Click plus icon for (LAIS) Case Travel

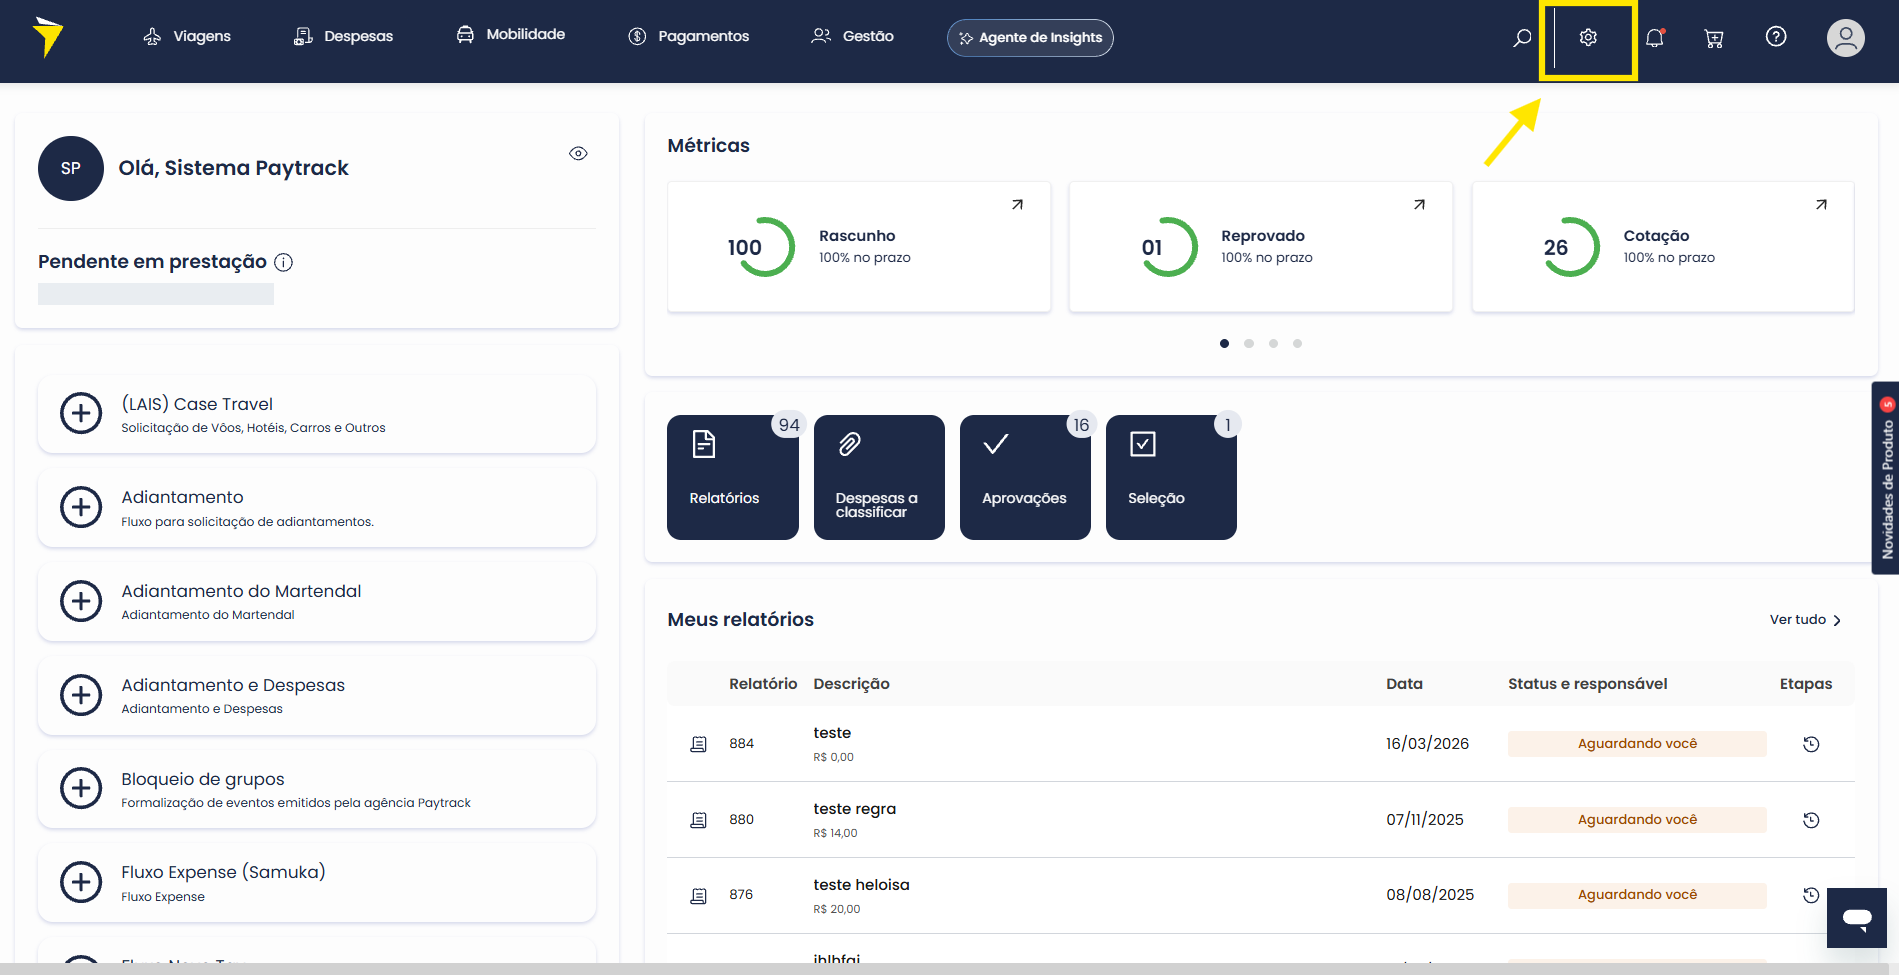pyautogui.click(x=81, y=413)
